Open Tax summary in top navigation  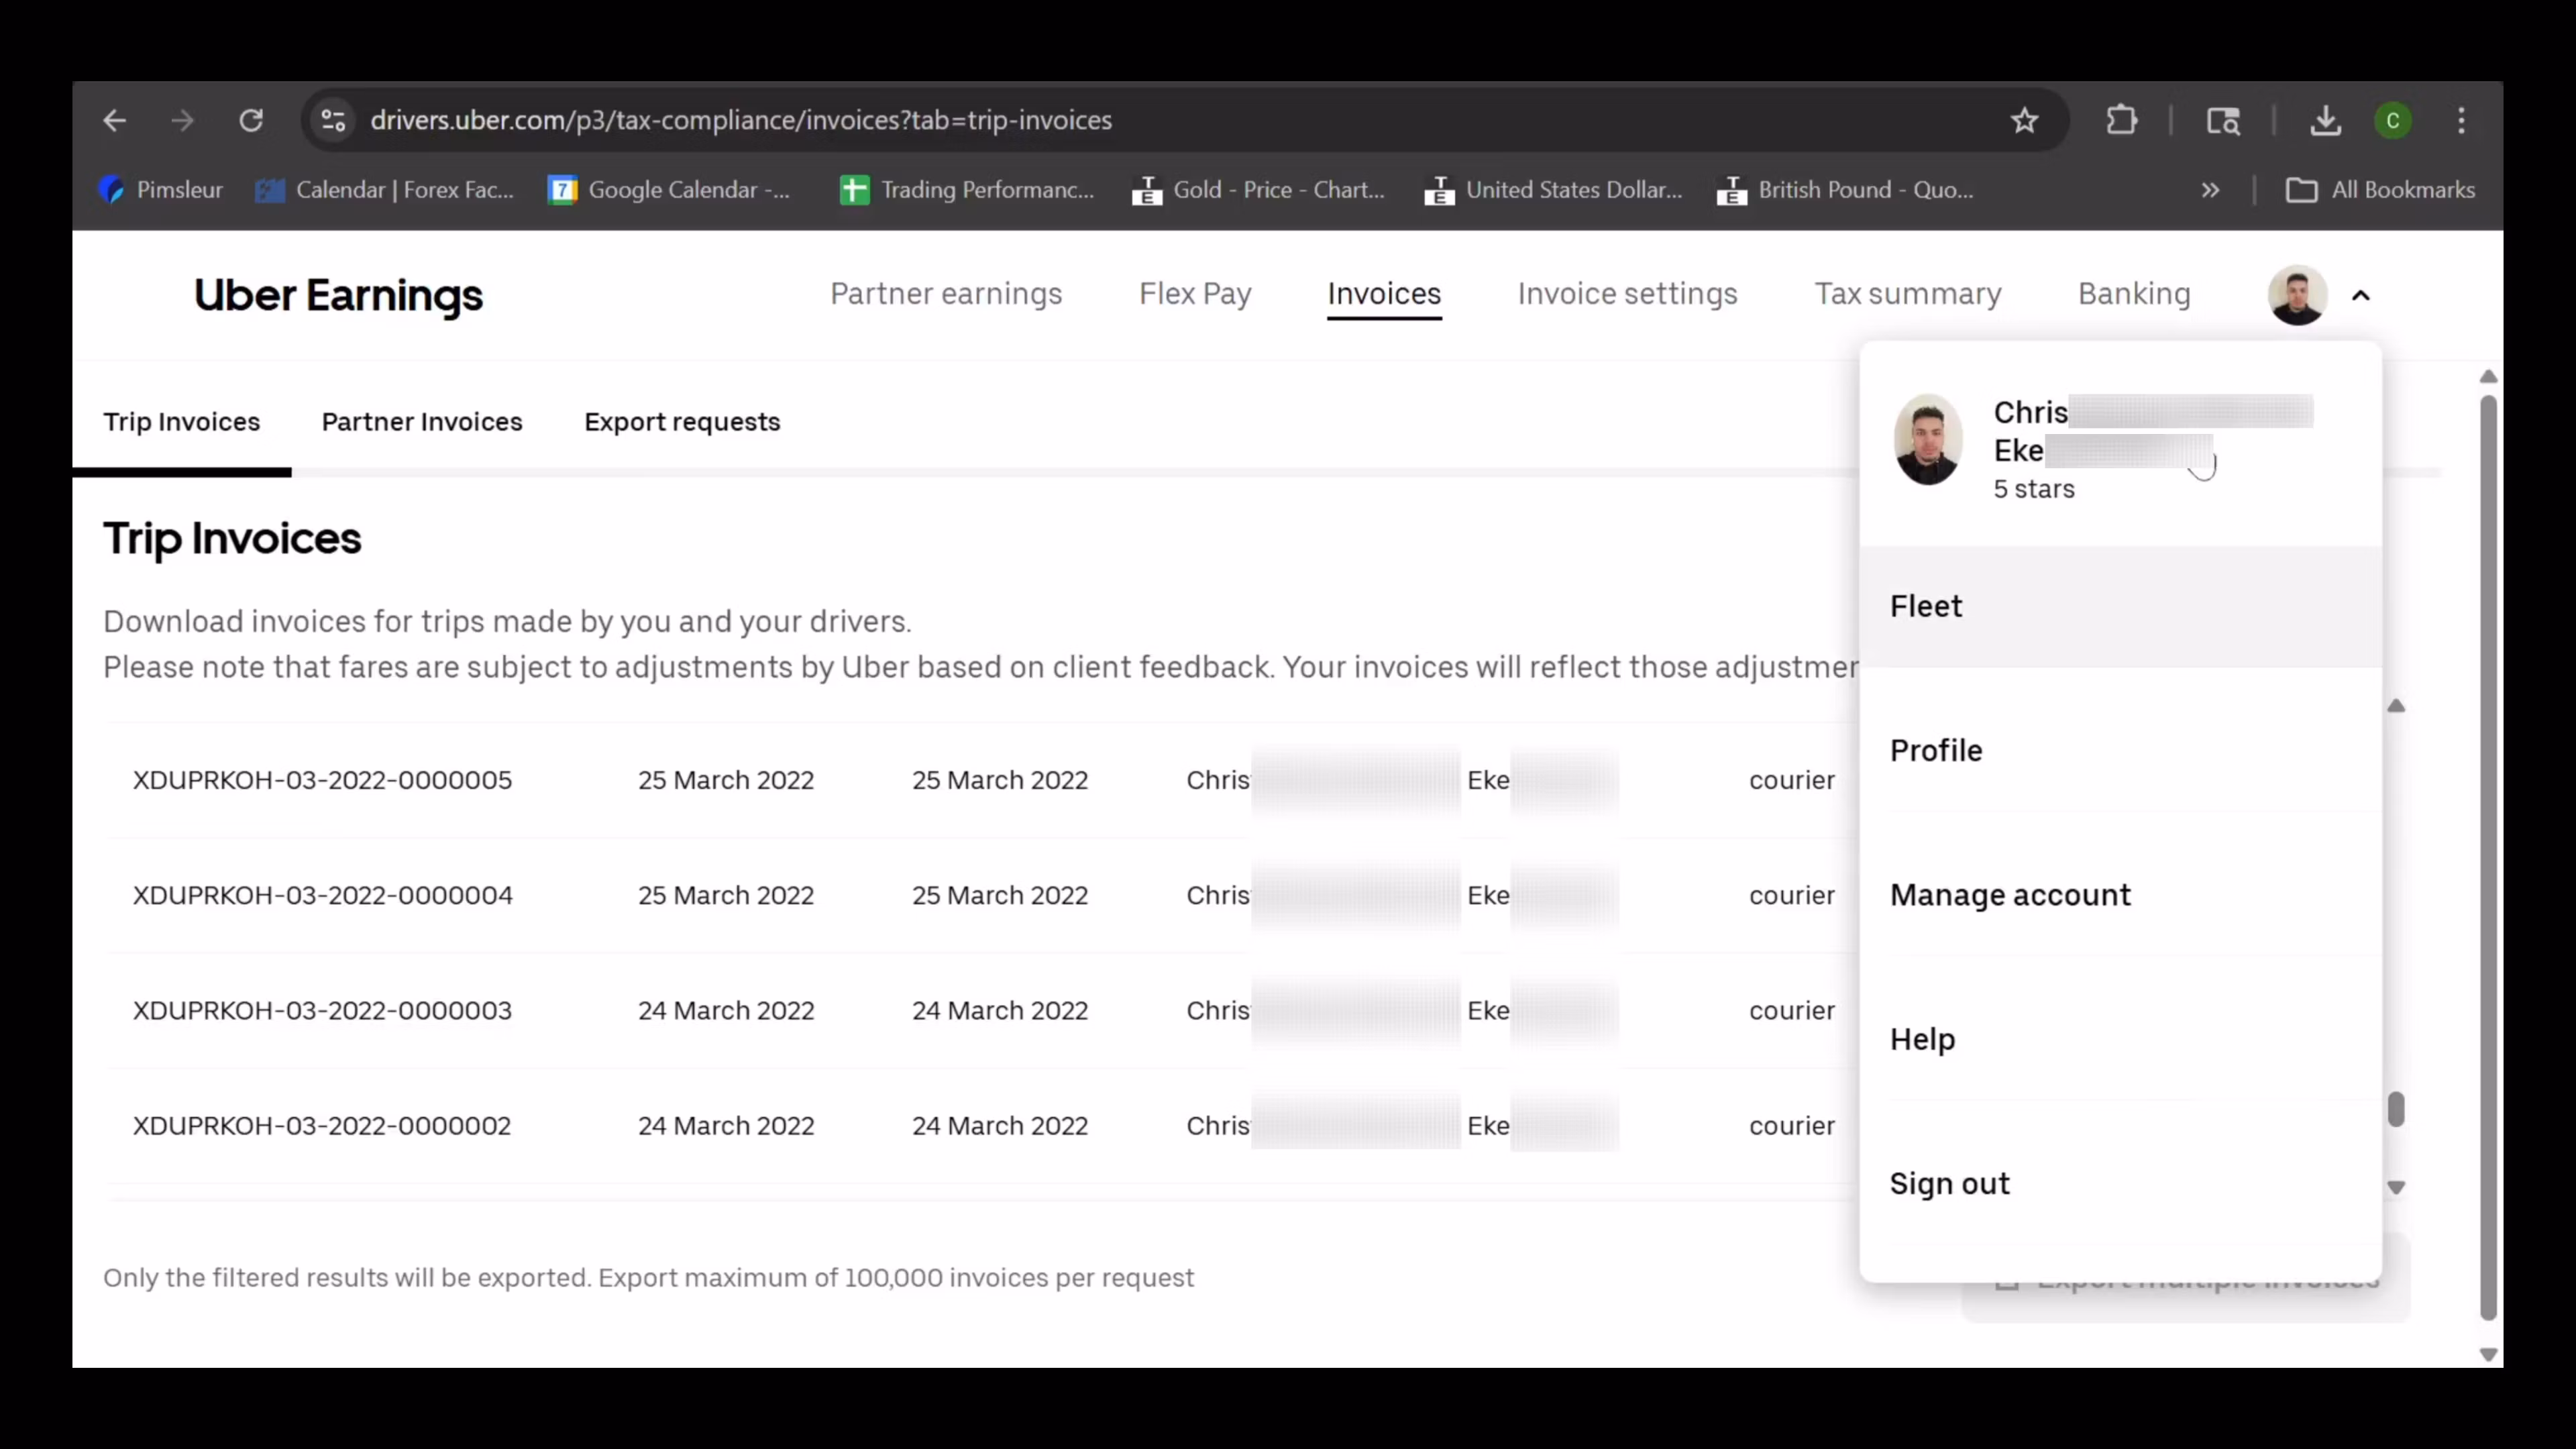click(x=1908, y=294)
